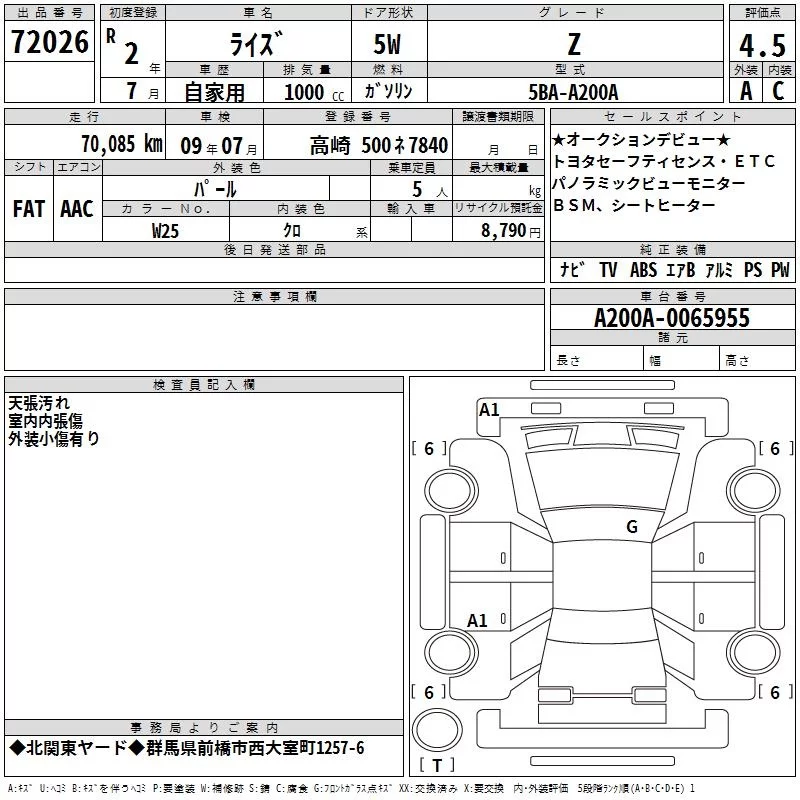Click the ナビ equipment label
This screenshot has width=800, height=800.
coord(572,269)
